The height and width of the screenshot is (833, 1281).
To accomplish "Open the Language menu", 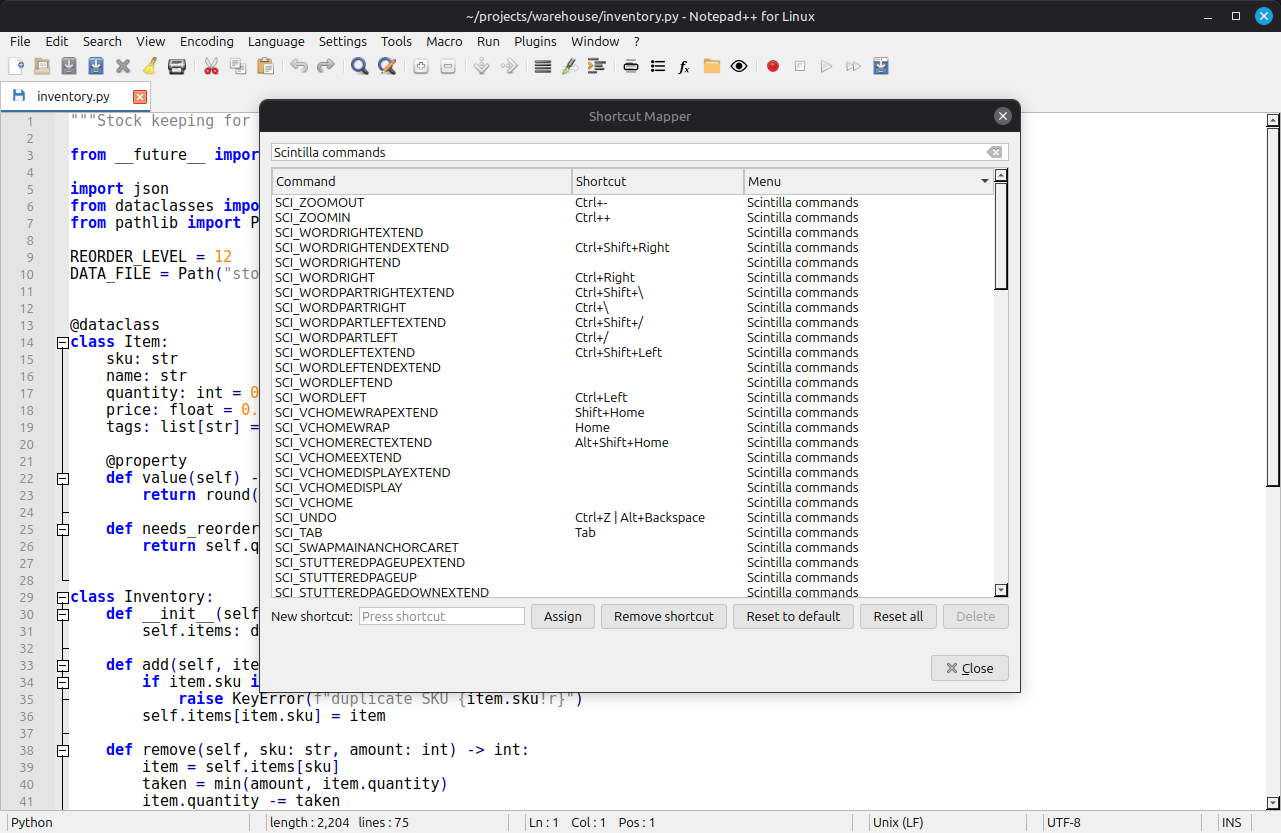I will click(276, 41).
